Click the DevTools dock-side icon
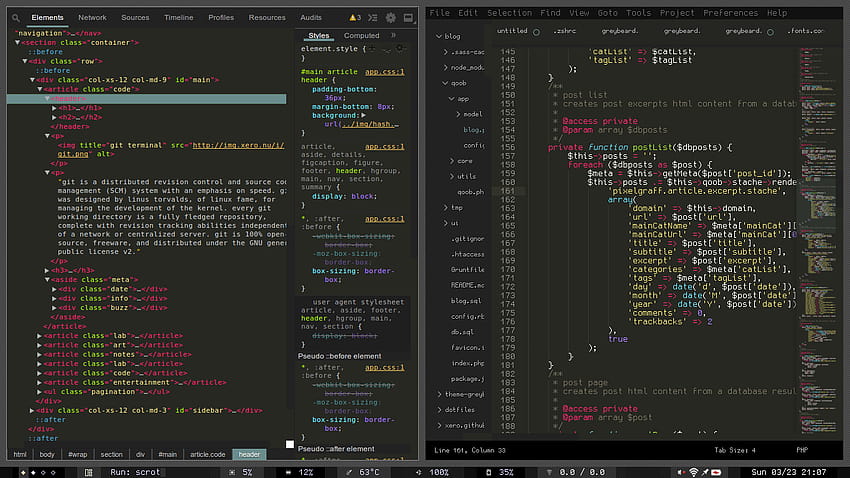The height and width of the screenshot is (478, 850). 408,18
